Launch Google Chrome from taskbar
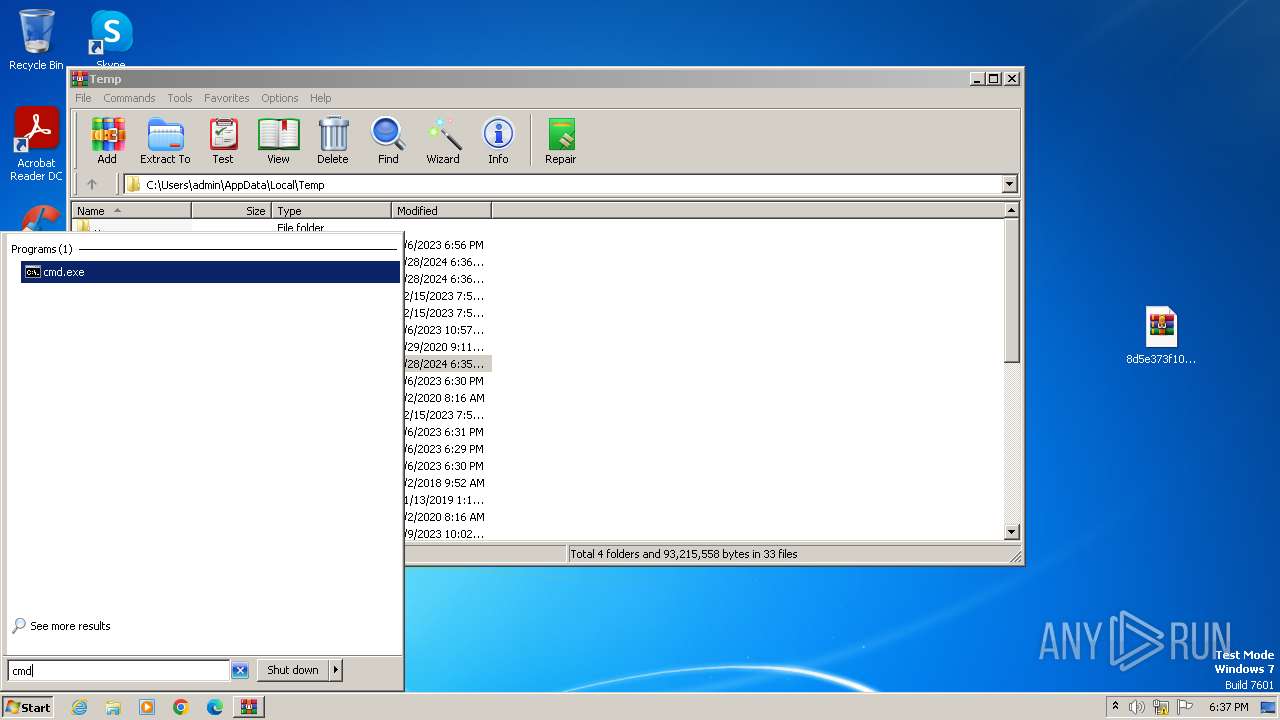Screen dimensions: 1280x720 tap(181, 707)
